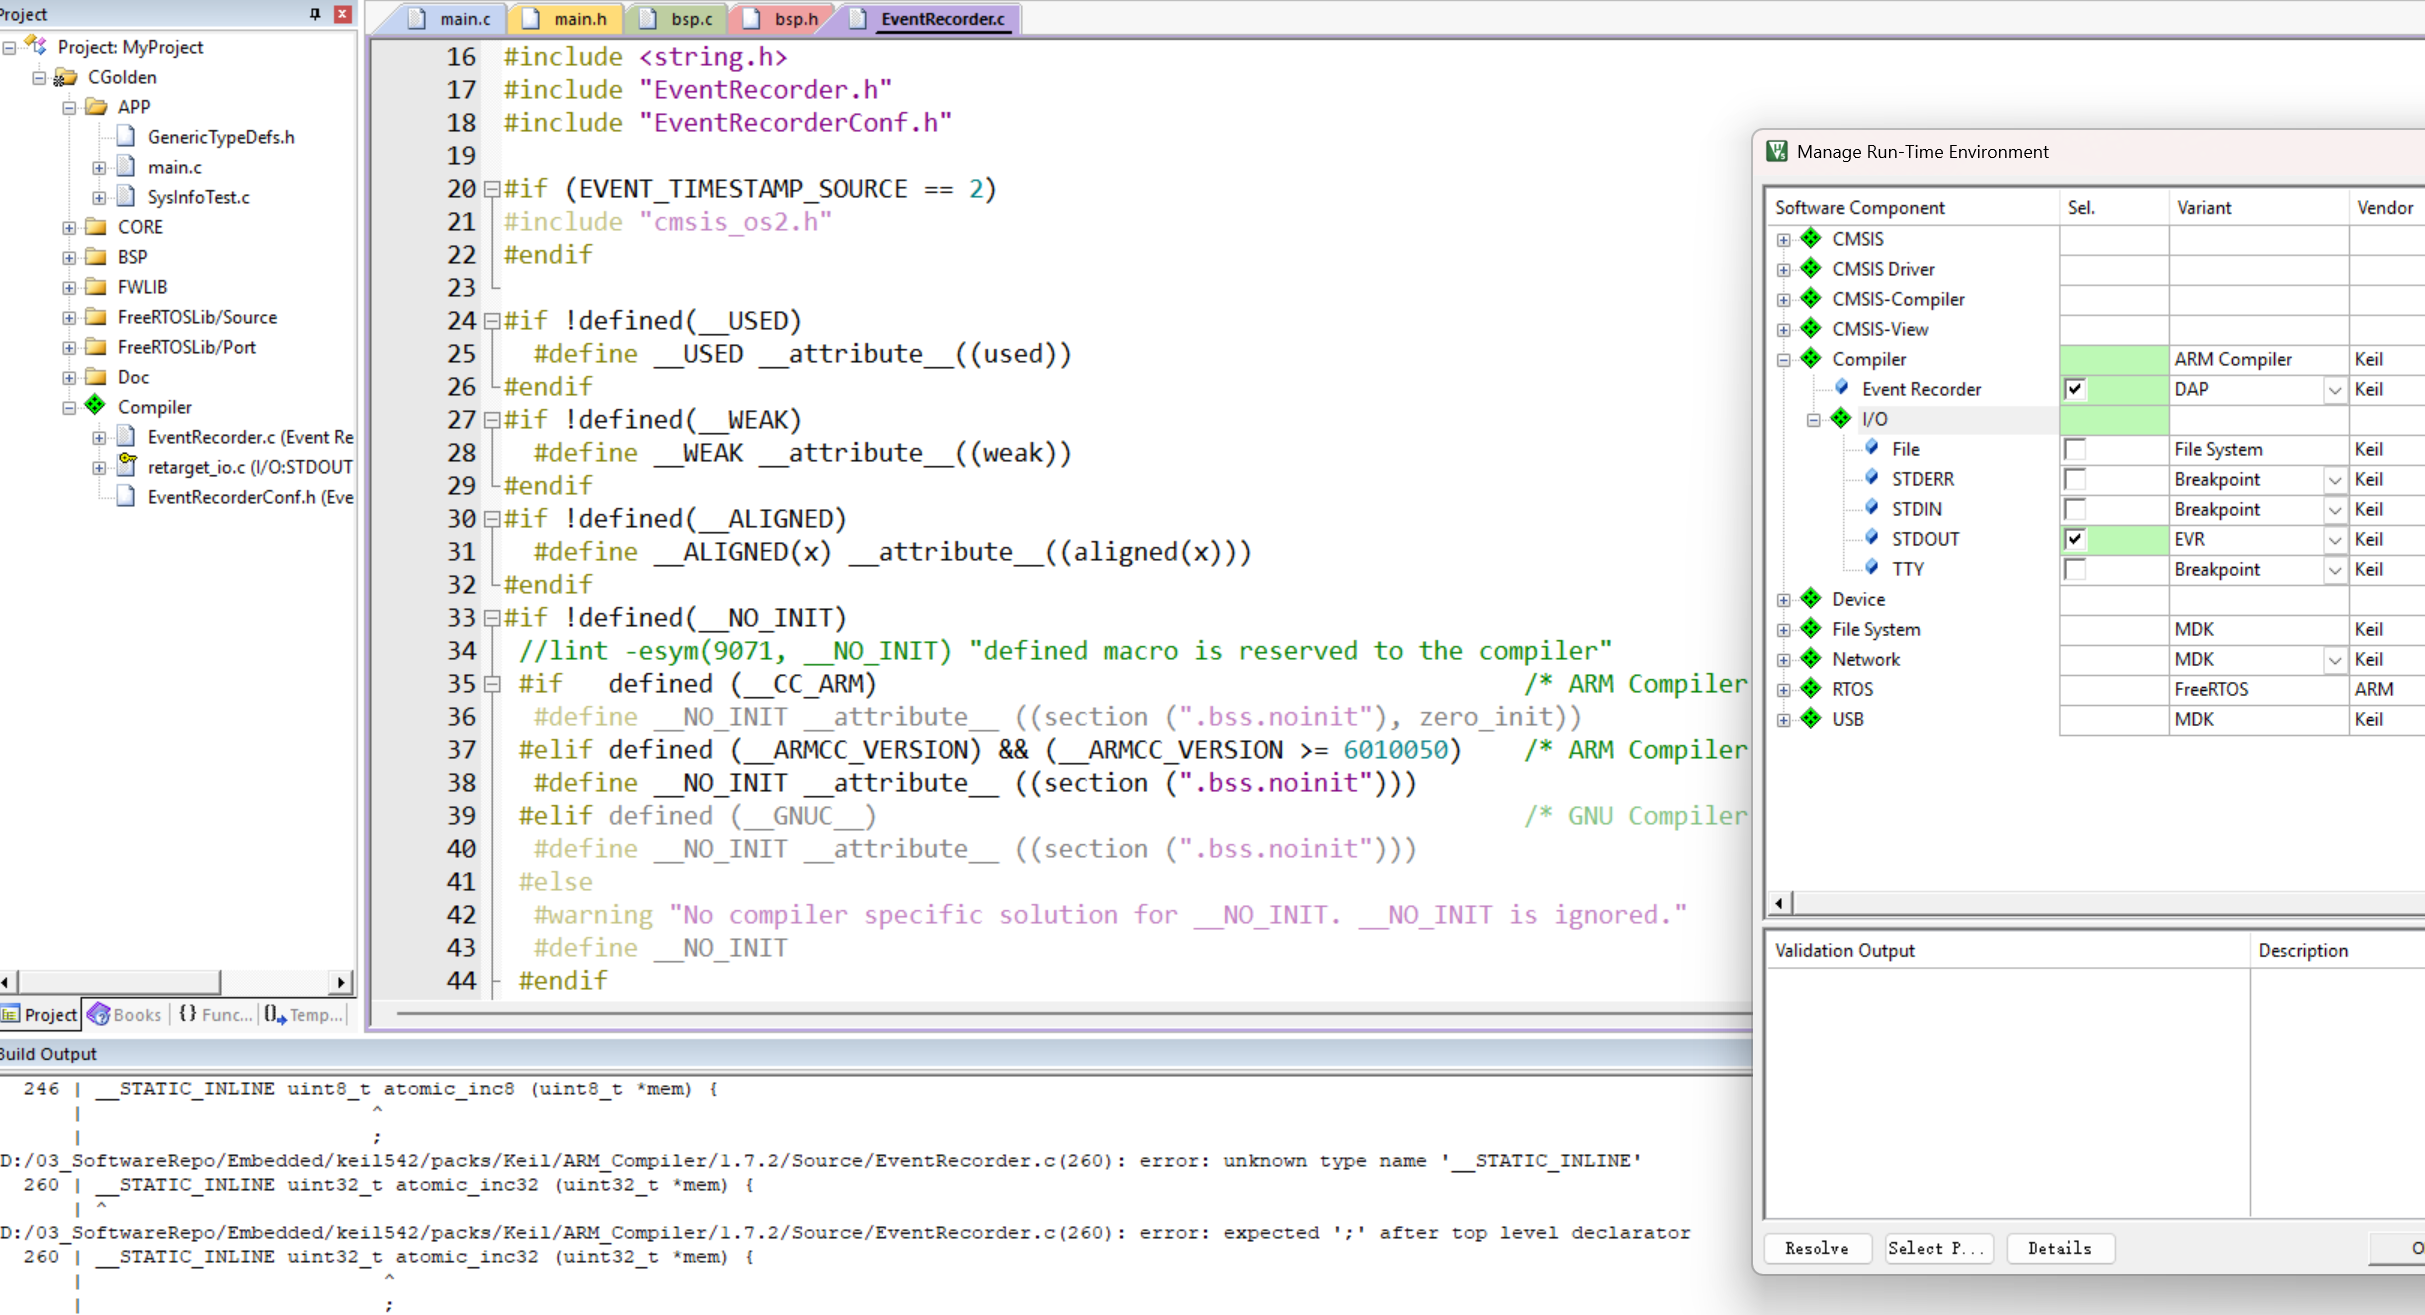Click the APP folder icon
This screenshot has height=1315, width=2425.
[x=96, y=106]
